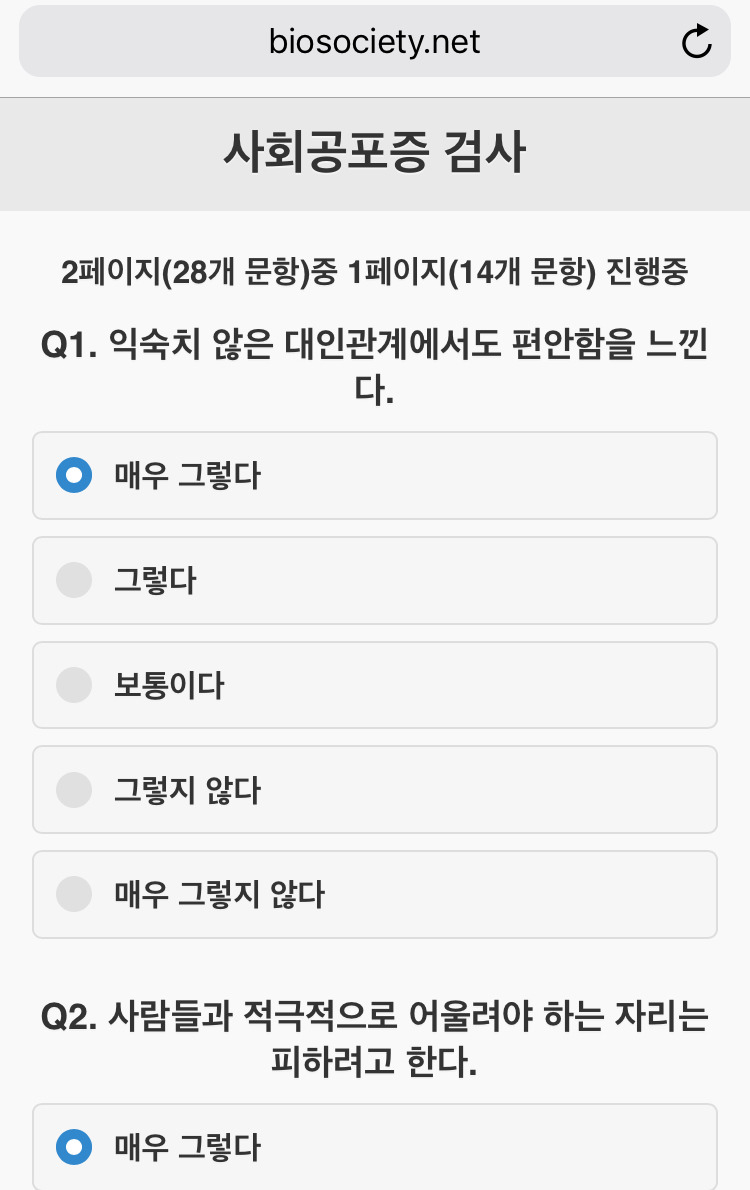Image resolution: width=750 pixels, height=1190 pixels.
Task: Click the Q2 question text about 피하려고 한다
Action: [x=410, y=1019]
